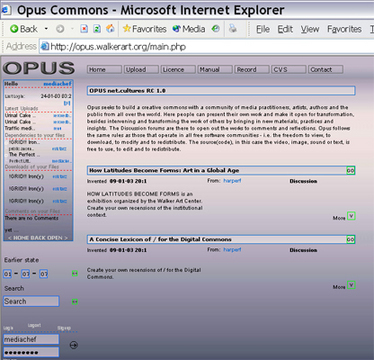Click the History icon beside Media

pos(216,29)
